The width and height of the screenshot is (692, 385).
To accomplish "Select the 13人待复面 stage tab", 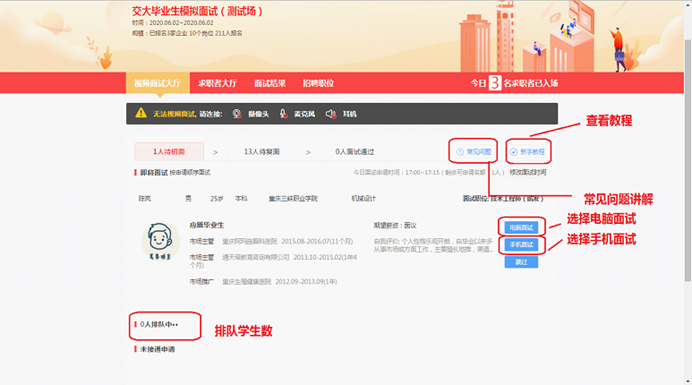I will point(262,151).
